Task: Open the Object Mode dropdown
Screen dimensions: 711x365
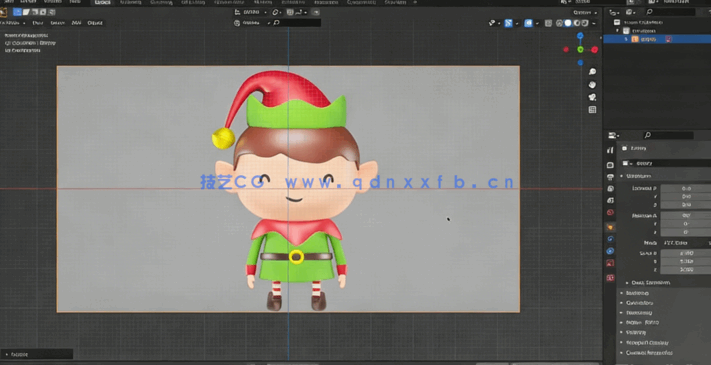Action: [x=13, y=23]
